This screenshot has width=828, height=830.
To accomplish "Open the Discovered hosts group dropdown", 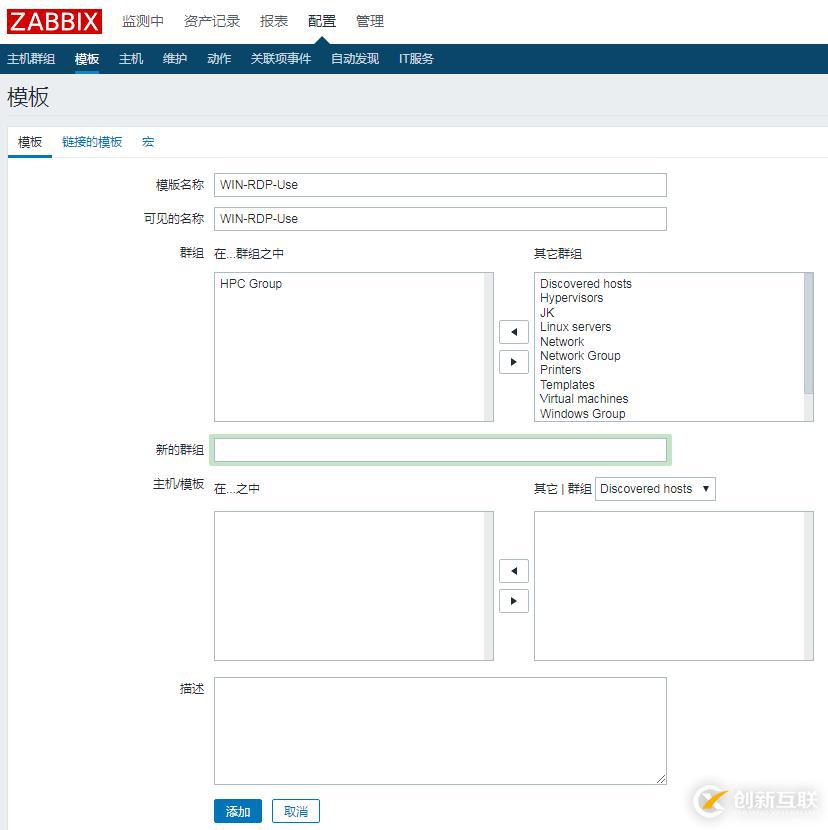I will click(x=655, y=489).
